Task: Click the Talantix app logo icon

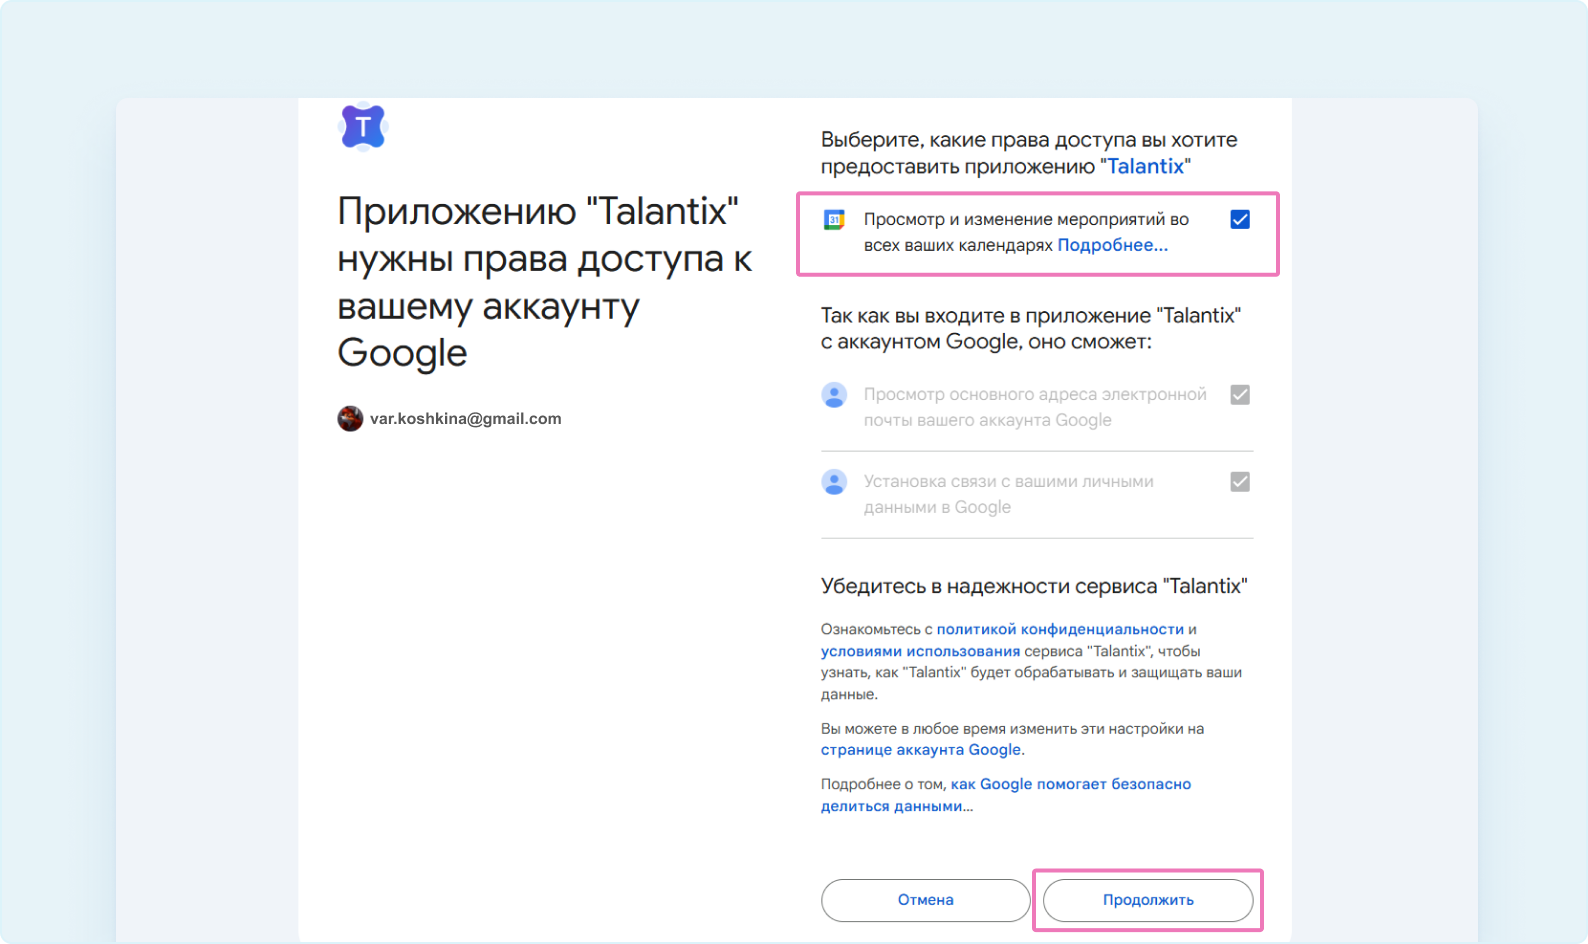Action: [x=363, y=127]
